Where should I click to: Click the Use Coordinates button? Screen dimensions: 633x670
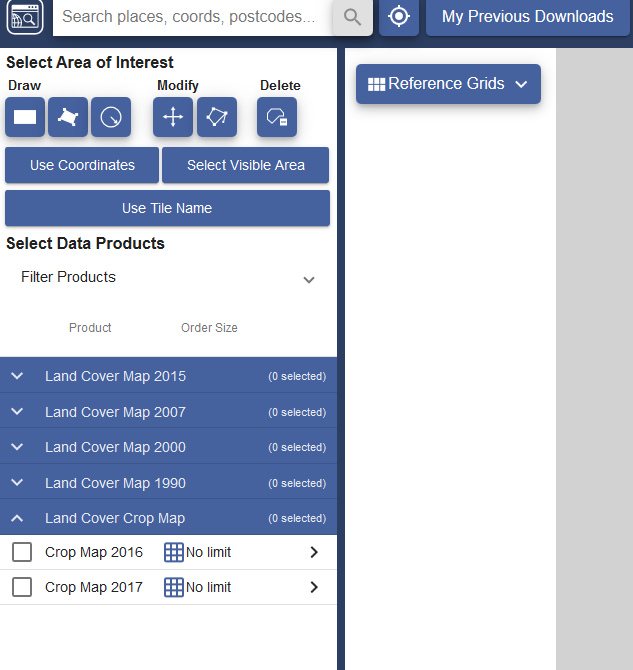coord(82,165)
